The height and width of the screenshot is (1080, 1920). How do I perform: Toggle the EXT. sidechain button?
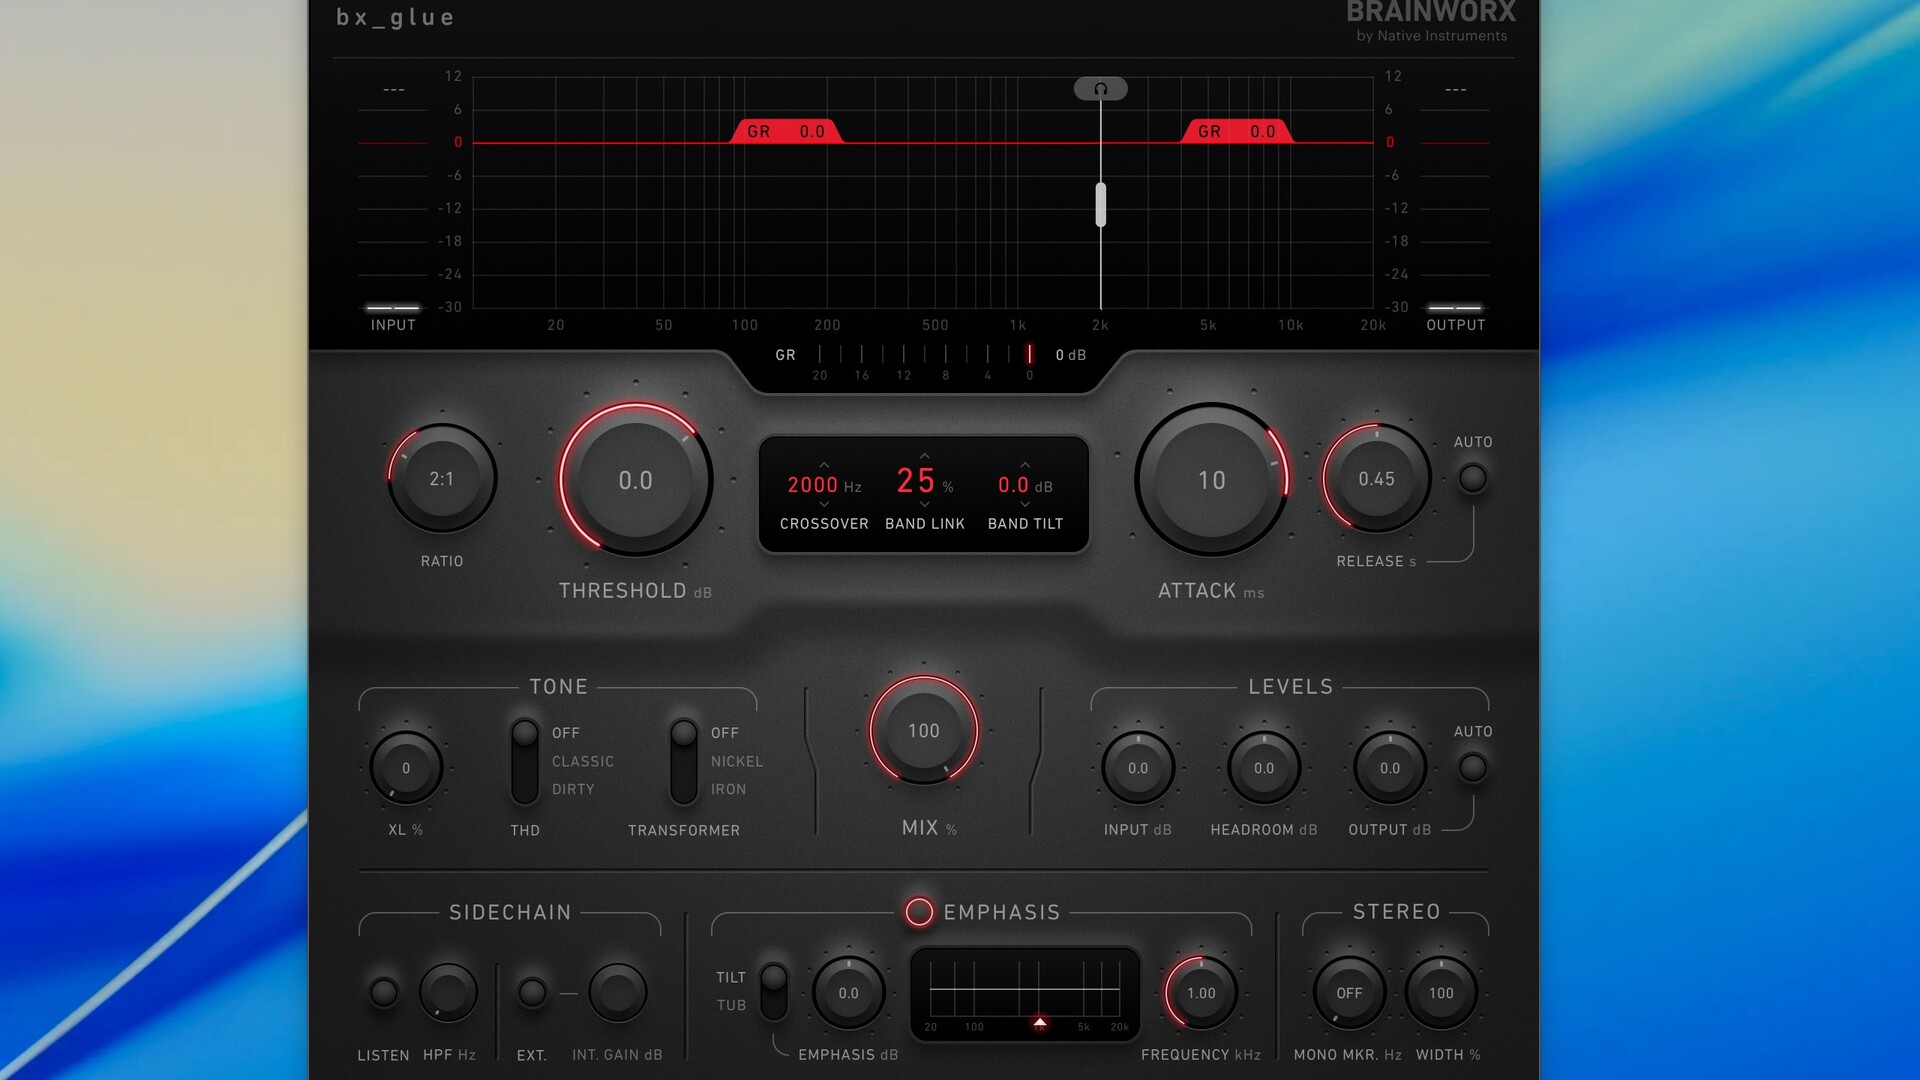click(x=532, y=992)
